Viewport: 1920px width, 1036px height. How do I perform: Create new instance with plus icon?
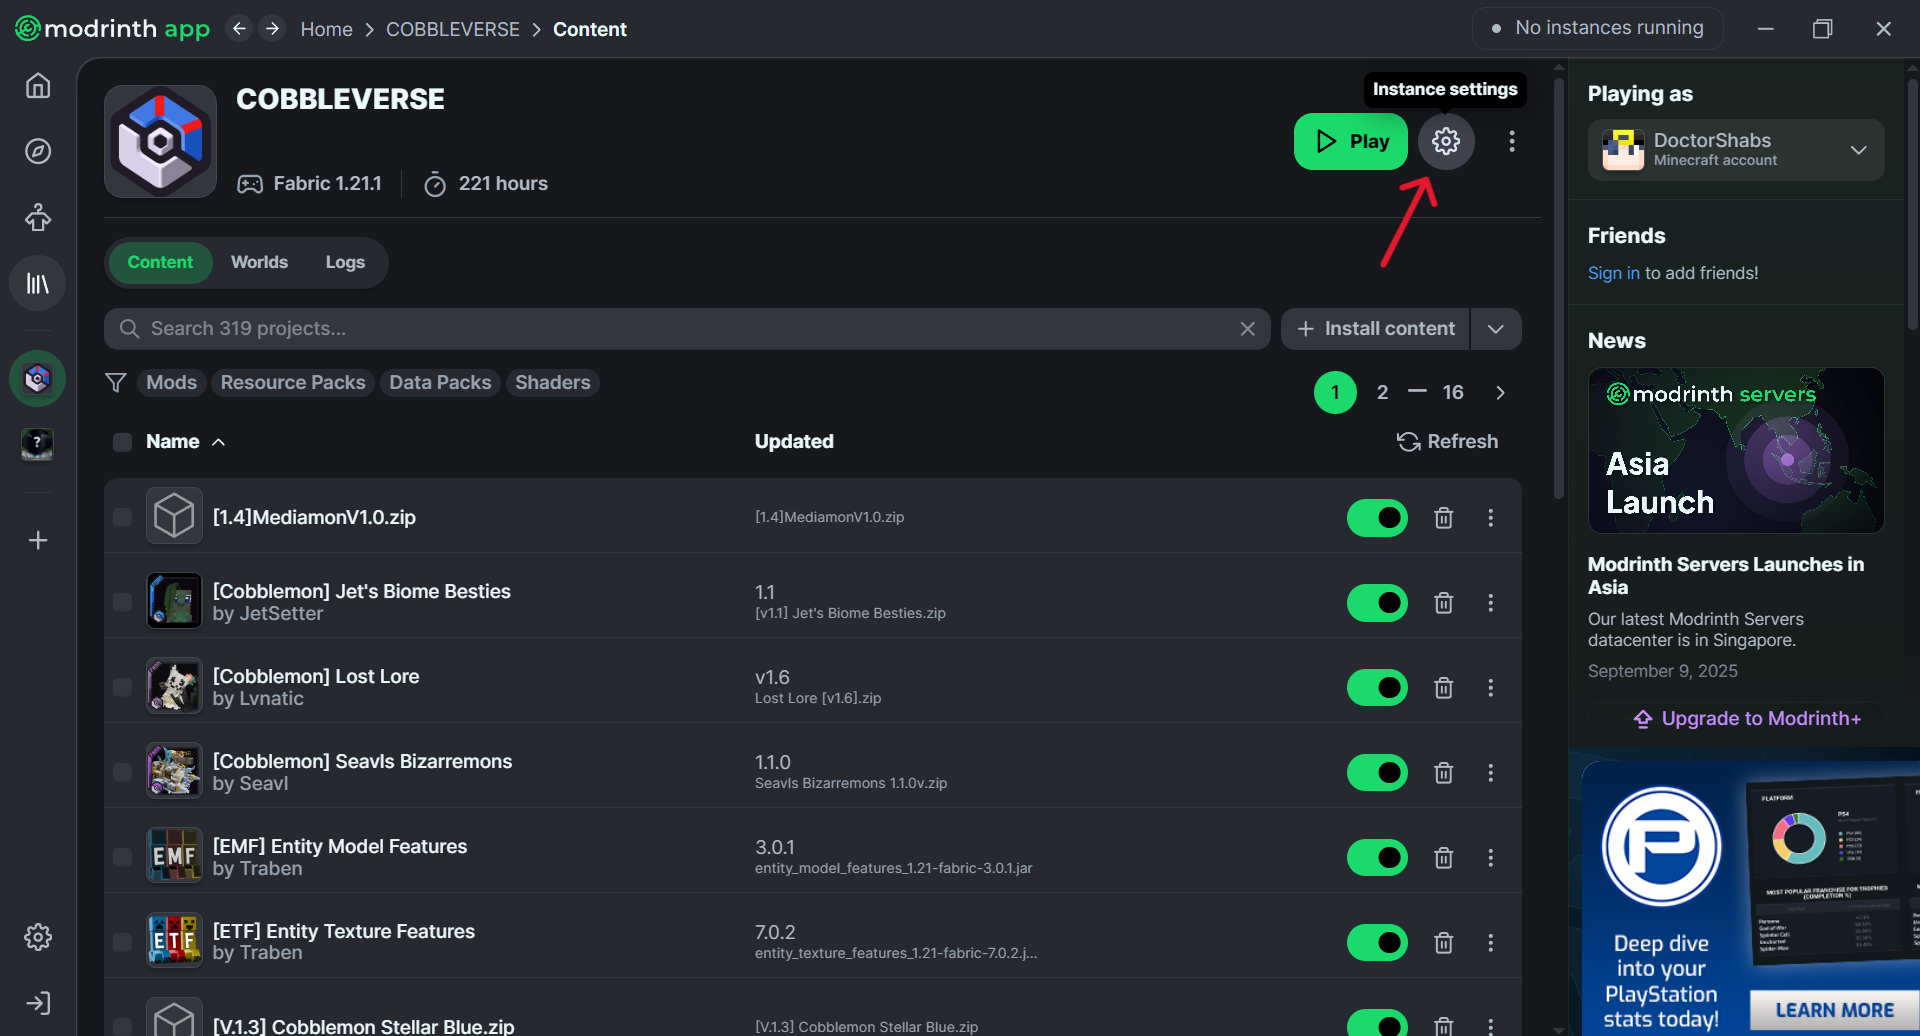(38, 540)
